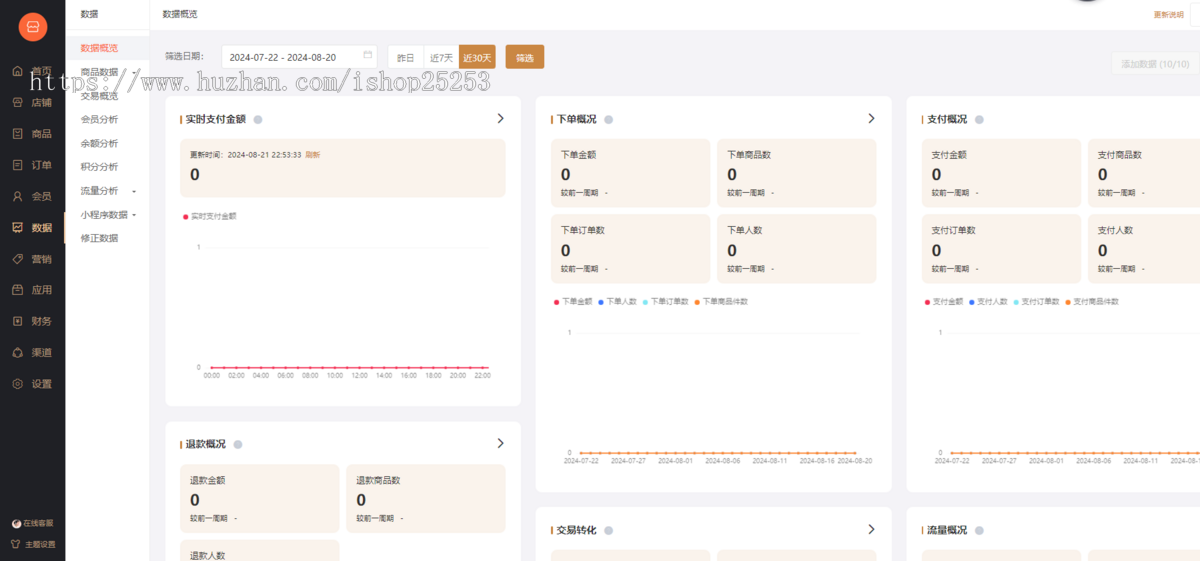Click the 退款金额 metric tile

(260, 498)
